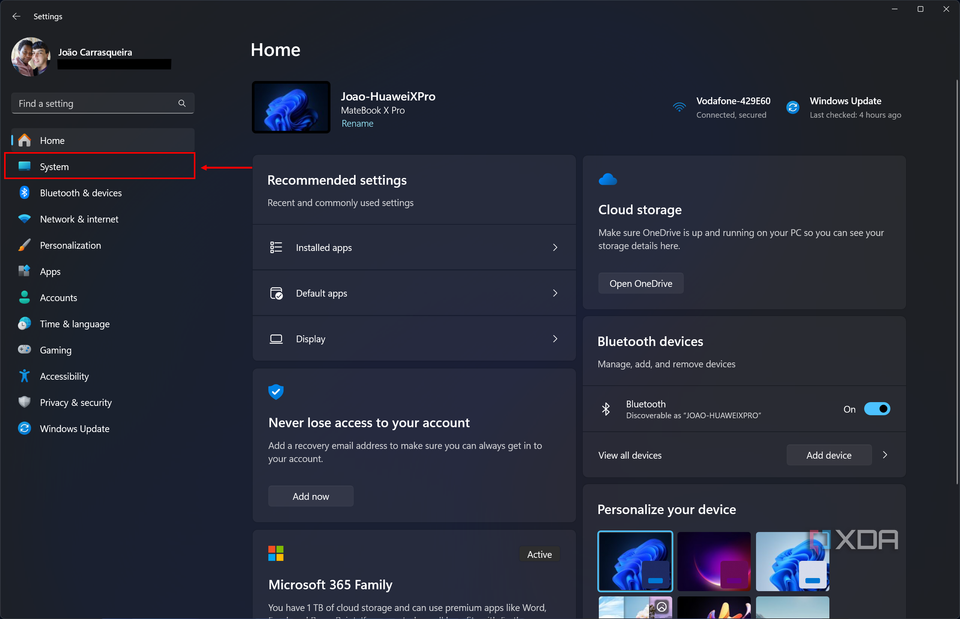Click the Installed apps list icon

276,247
